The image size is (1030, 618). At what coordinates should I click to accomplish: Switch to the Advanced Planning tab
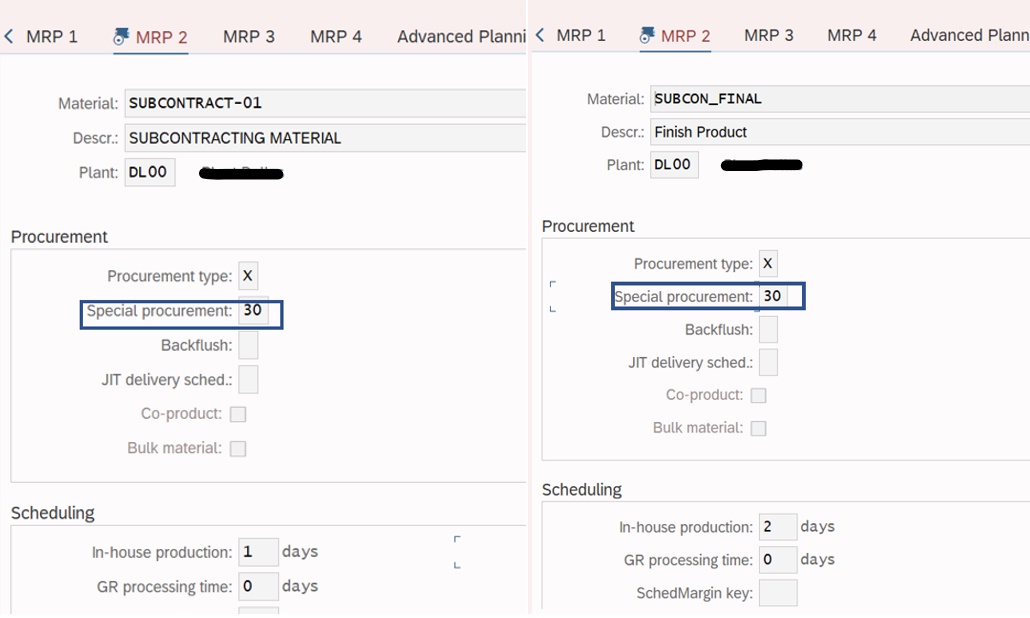pyautogui.click(x=460, y=36)
